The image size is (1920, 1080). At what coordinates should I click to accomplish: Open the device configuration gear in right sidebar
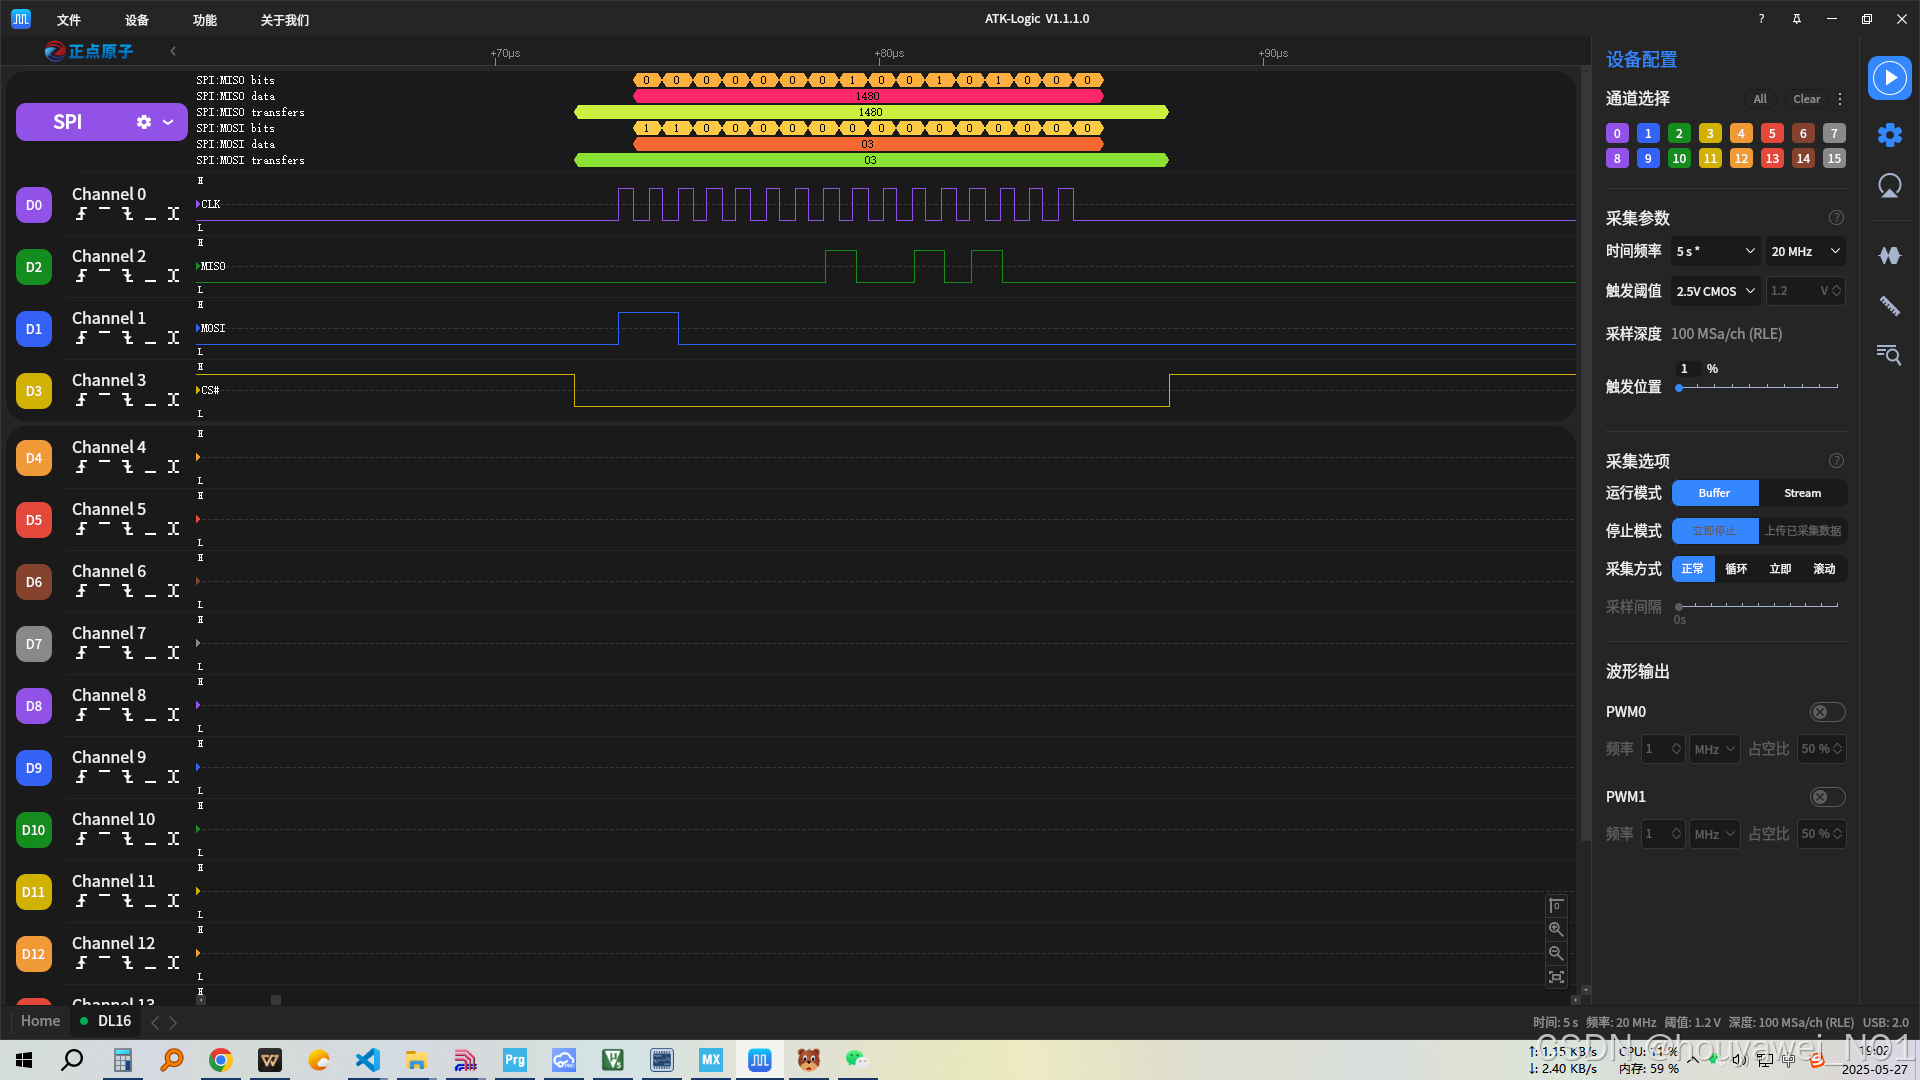tap(1889, 135)
